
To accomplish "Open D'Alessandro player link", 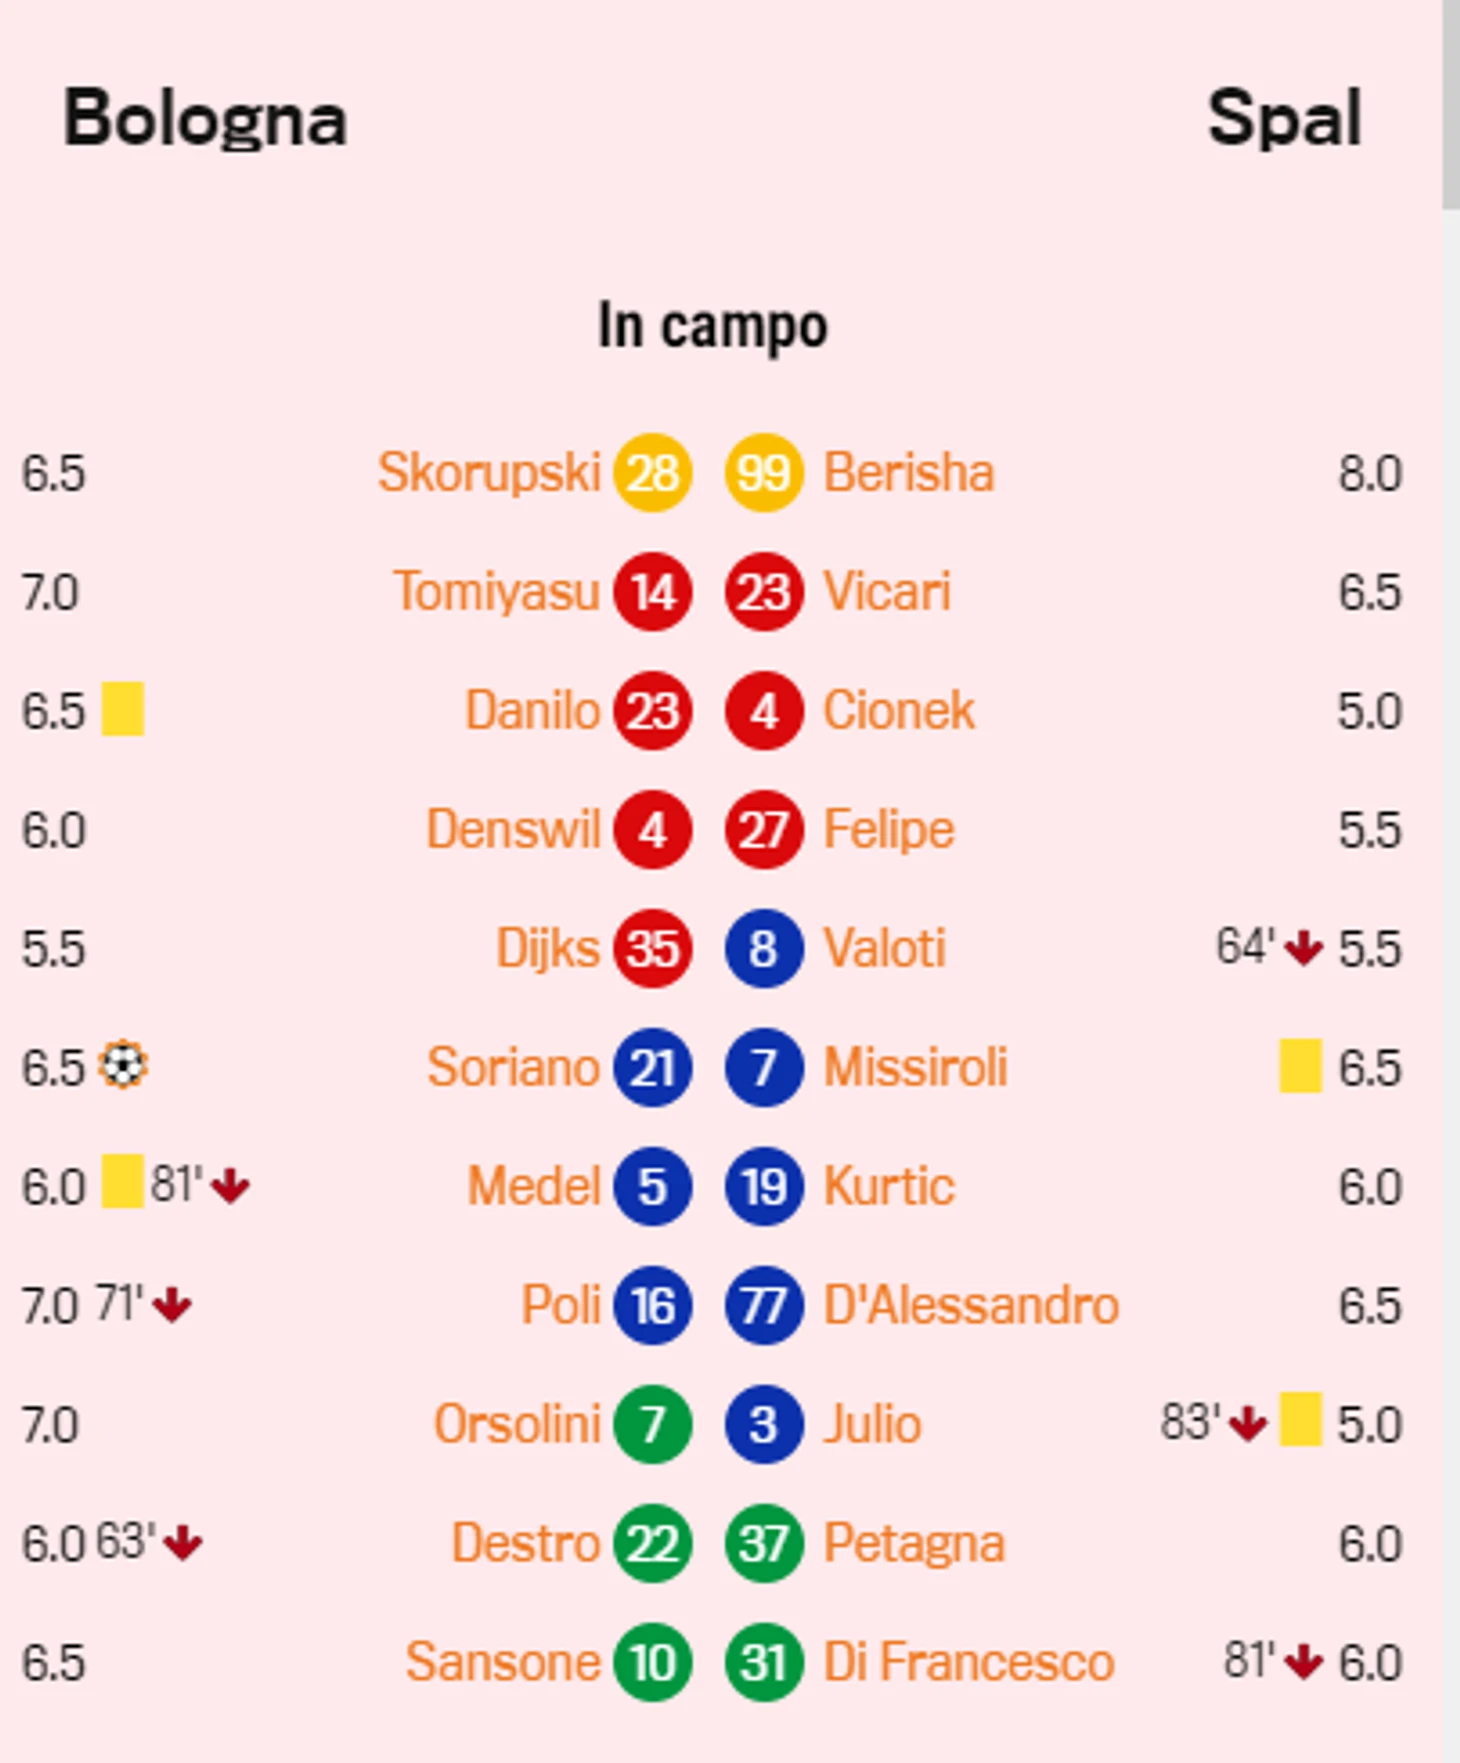I will click(971, 1305).
